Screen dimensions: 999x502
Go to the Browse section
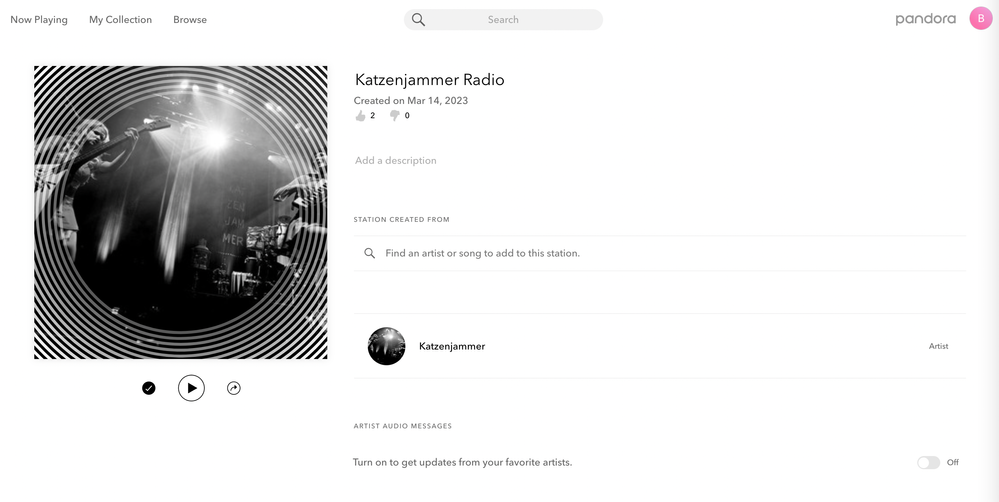[190, 20]
